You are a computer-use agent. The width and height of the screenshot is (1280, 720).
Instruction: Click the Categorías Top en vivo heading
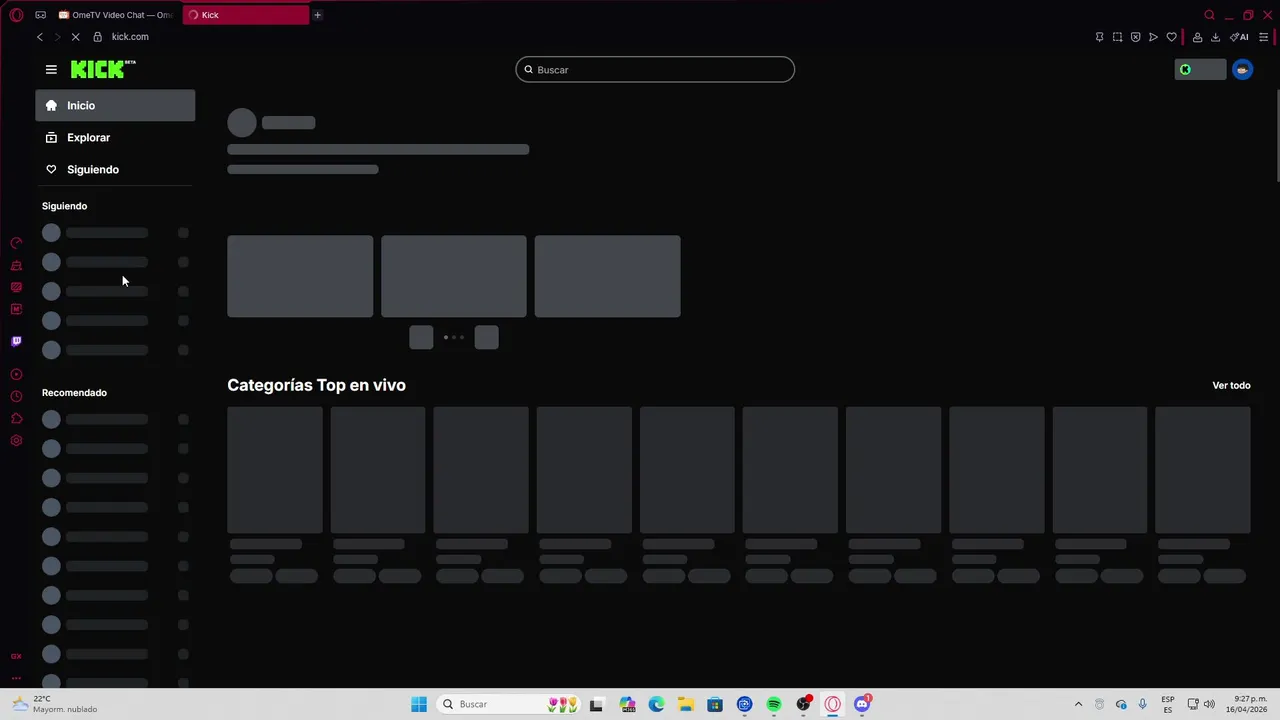tap(316, 385)
